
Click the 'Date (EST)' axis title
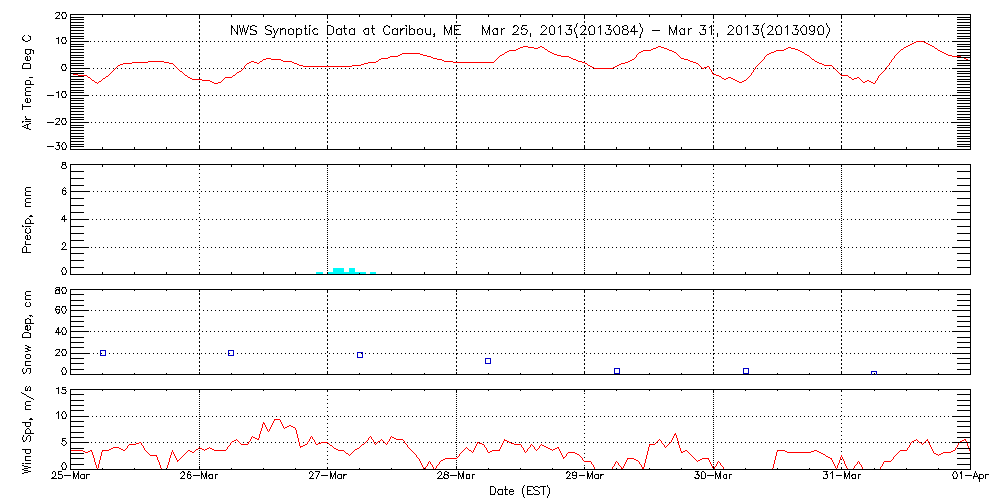[519, 492]
